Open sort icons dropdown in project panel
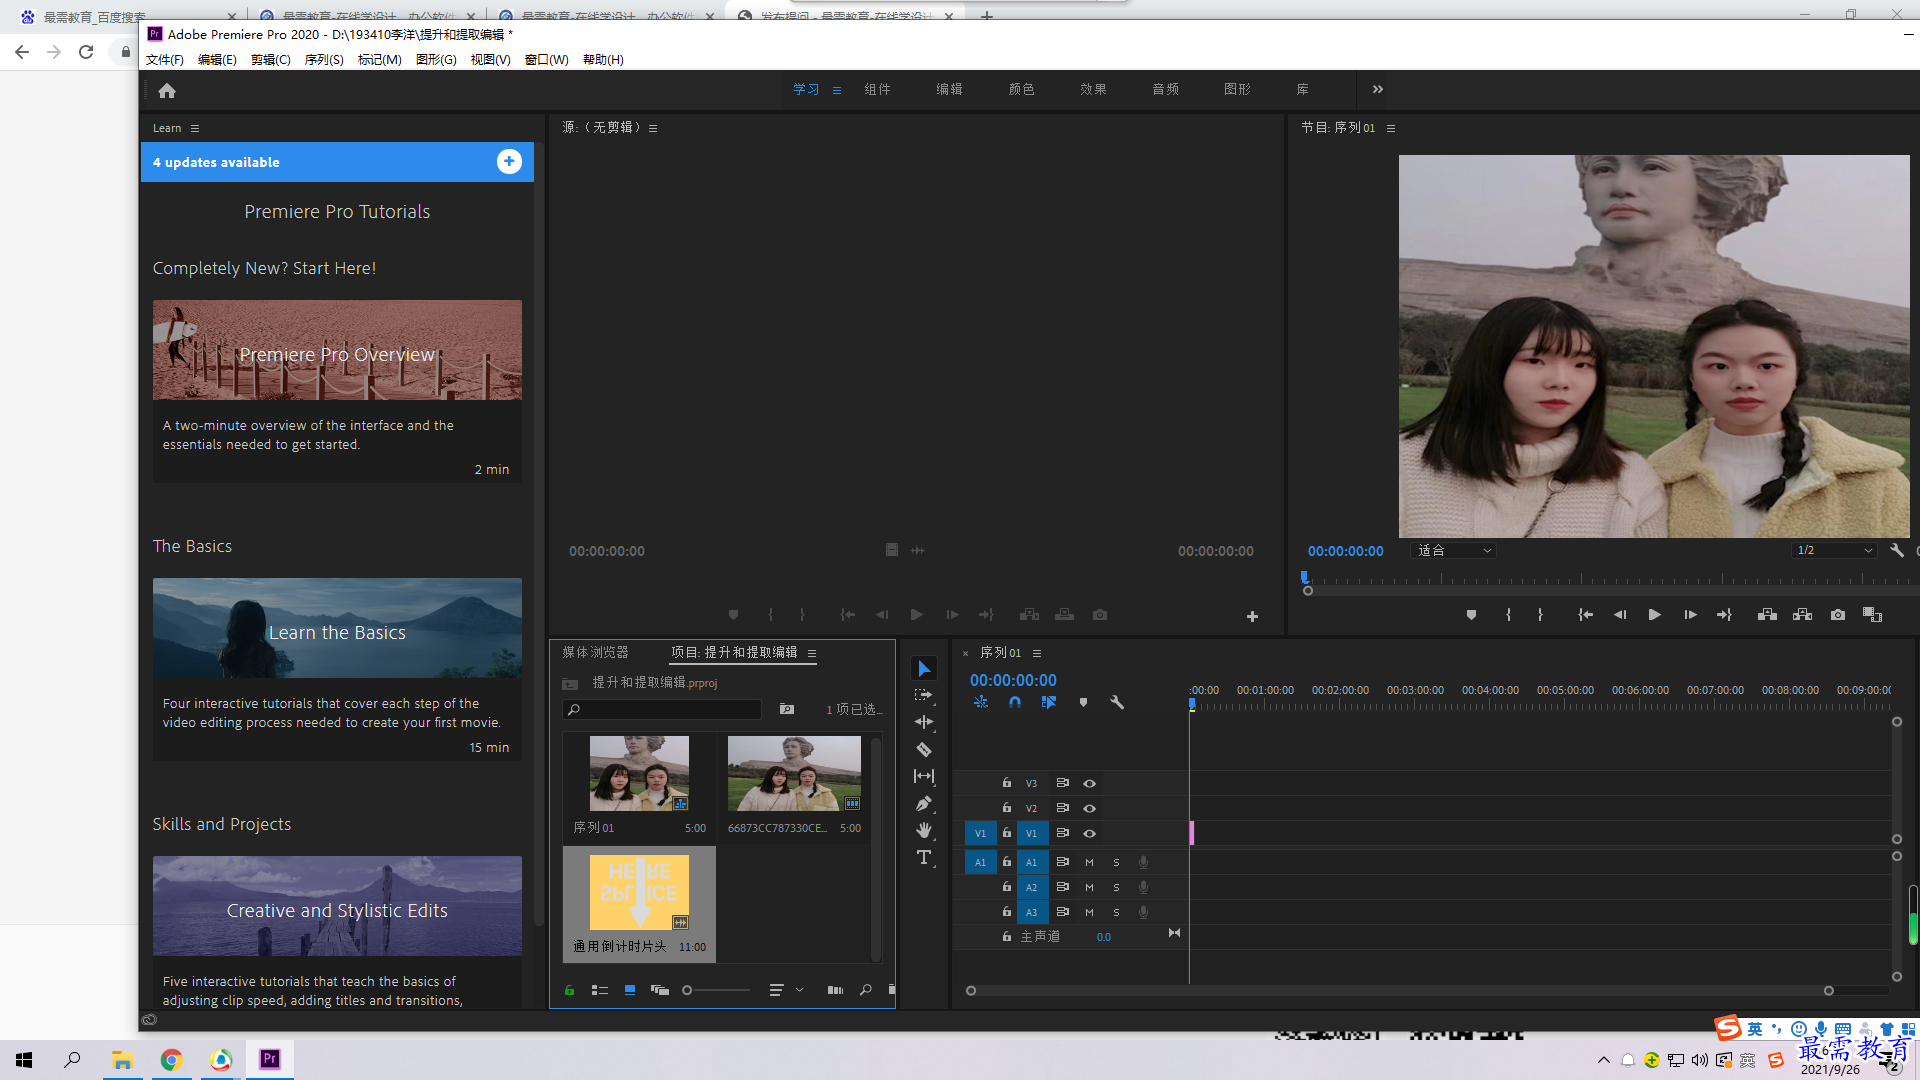Screen dimensions: 1920x1080 coord(786,990)
